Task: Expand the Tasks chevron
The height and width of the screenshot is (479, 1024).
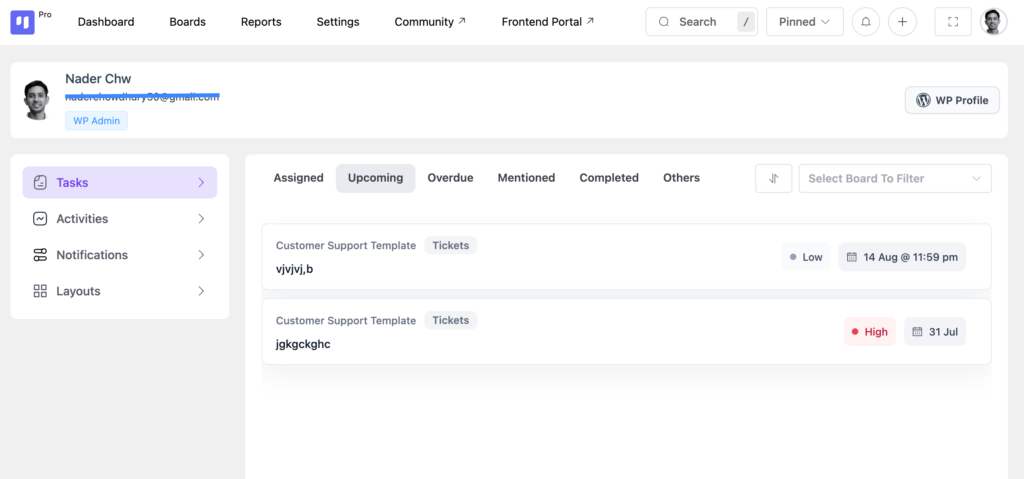Action: click(201, 182)
